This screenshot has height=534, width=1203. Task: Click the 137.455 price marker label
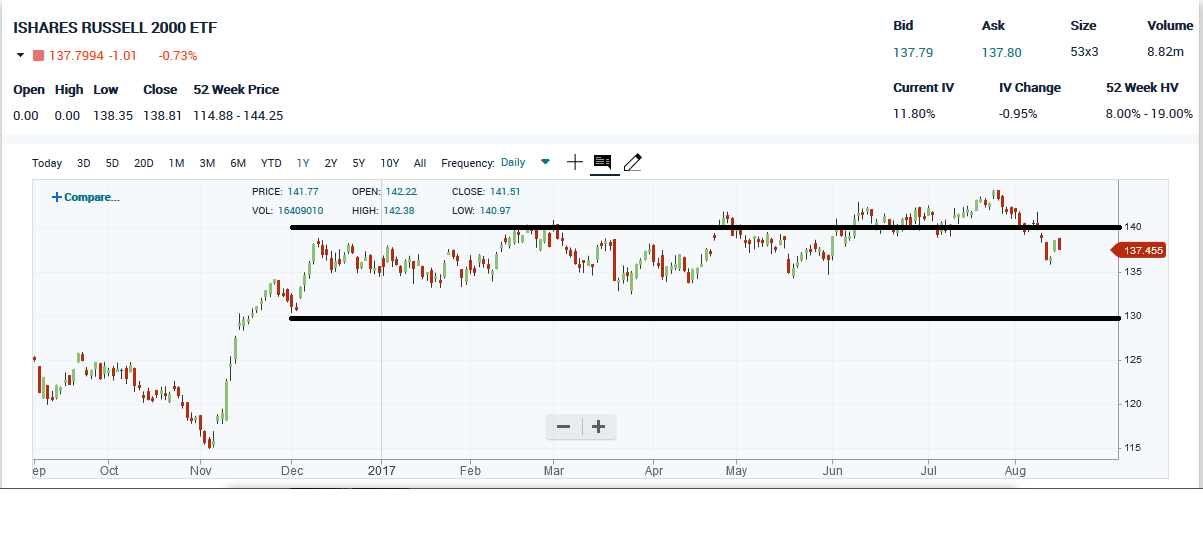[x=1140, y=251]
